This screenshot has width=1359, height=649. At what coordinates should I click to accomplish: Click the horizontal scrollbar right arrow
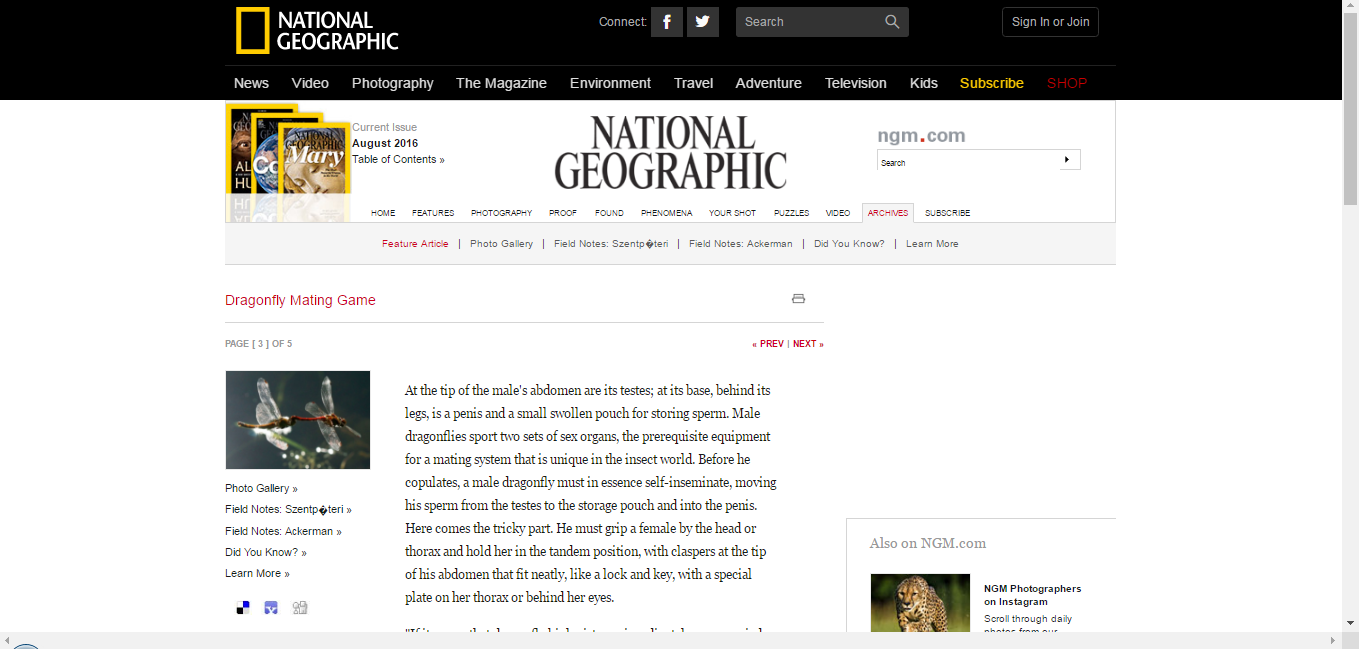1334,640
